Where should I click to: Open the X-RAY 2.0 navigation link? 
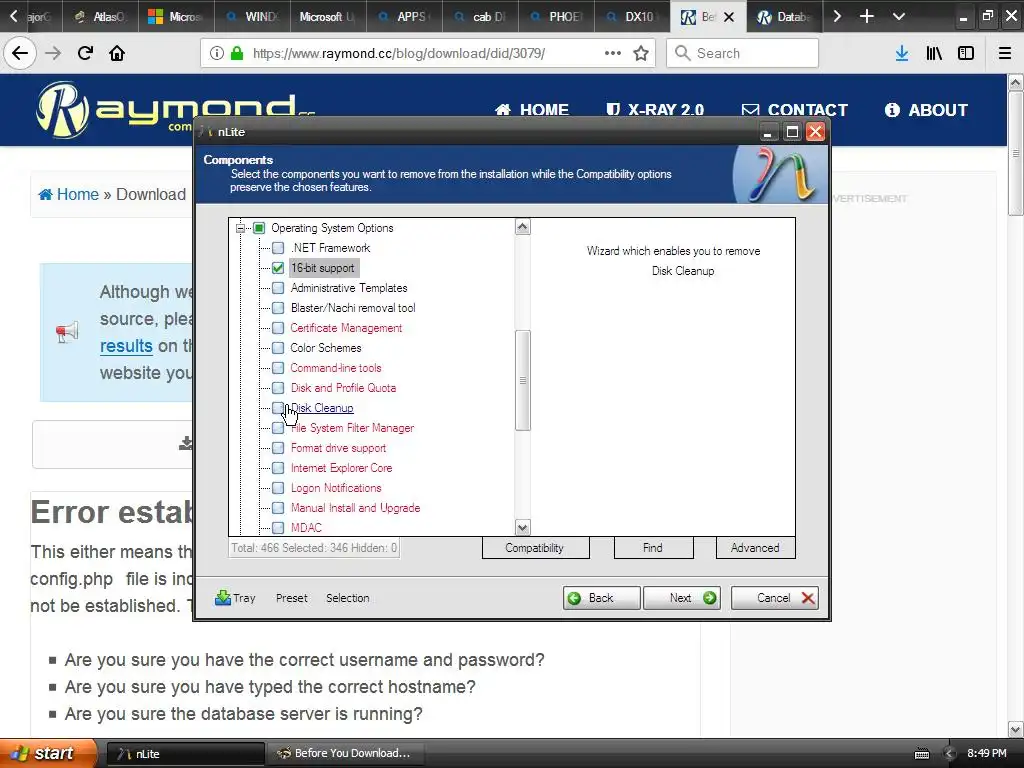coord(654,110)
